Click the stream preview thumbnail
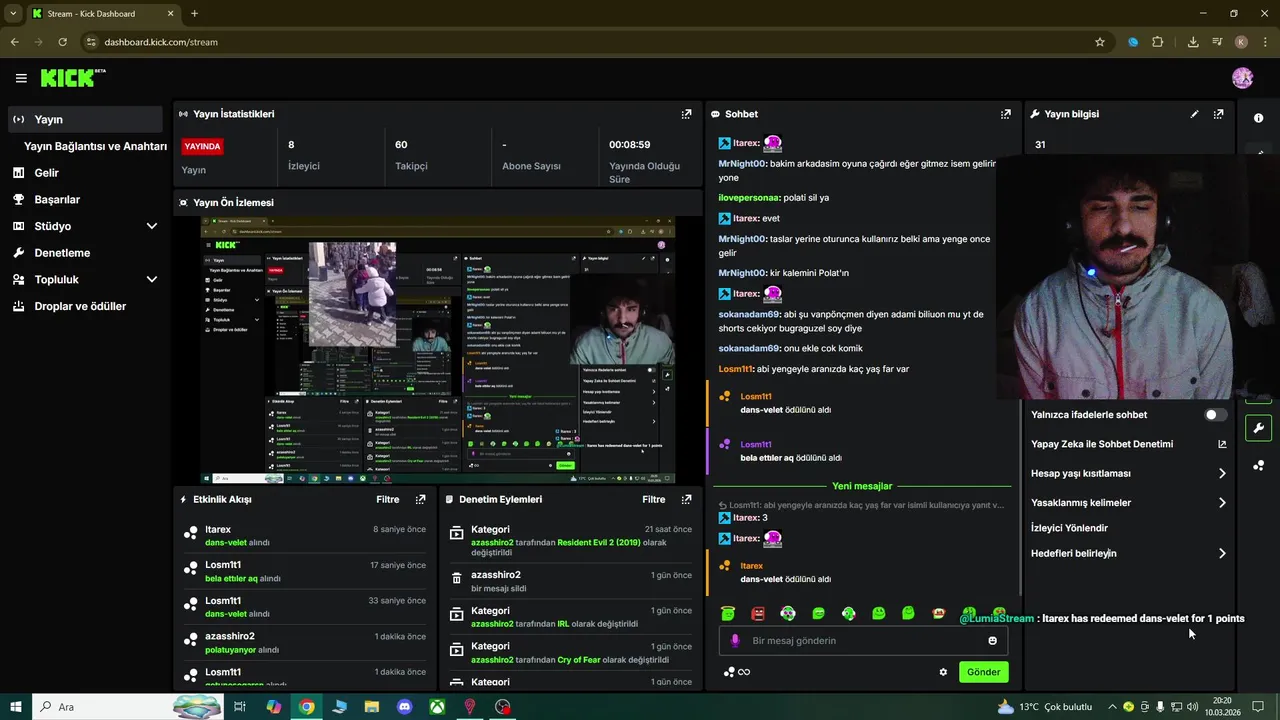The height and width of the screenshot is (720, 1280). (x=437, y=350)
